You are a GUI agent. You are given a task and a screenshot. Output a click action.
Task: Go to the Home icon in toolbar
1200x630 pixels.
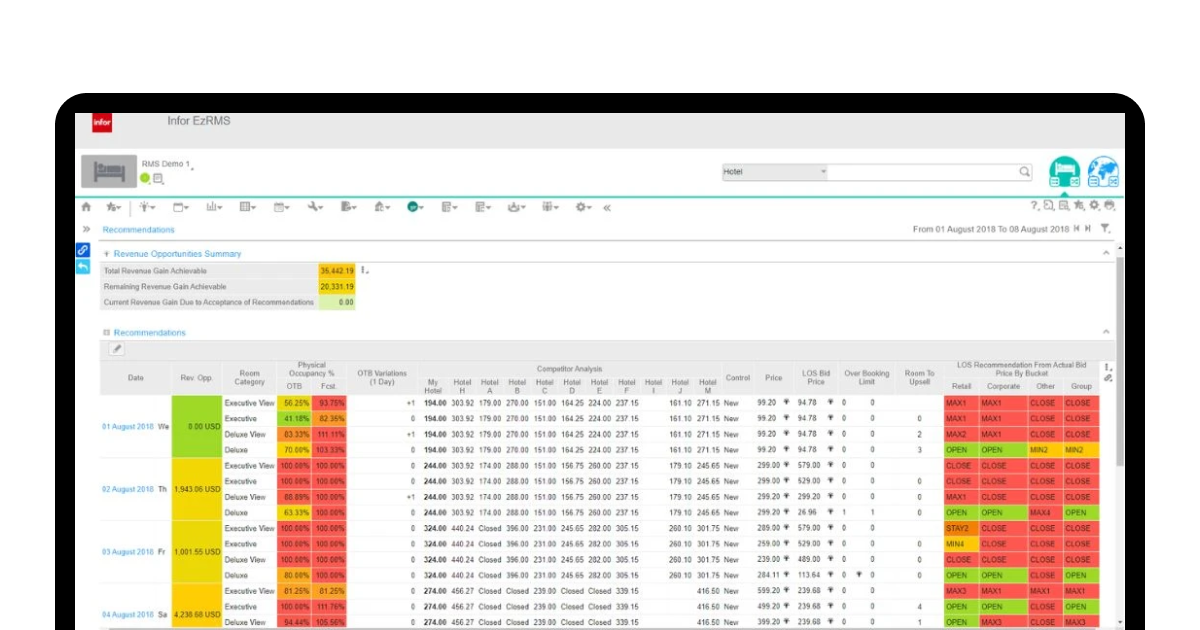pos(86,207)
